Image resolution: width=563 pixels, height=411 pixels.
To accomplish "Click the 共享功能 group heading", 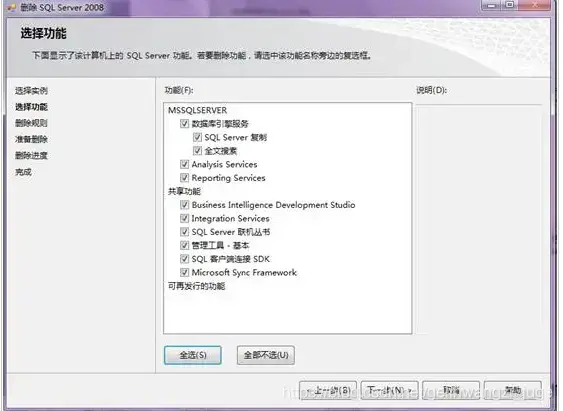I will pos(184,191).
